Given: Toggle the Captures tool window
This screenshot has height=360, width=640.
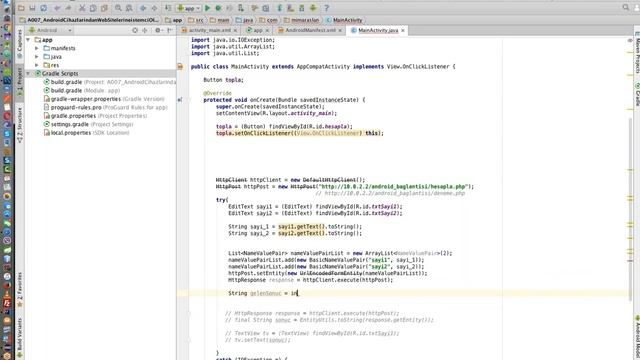Looking at the screenshot, I should (20, 44).
